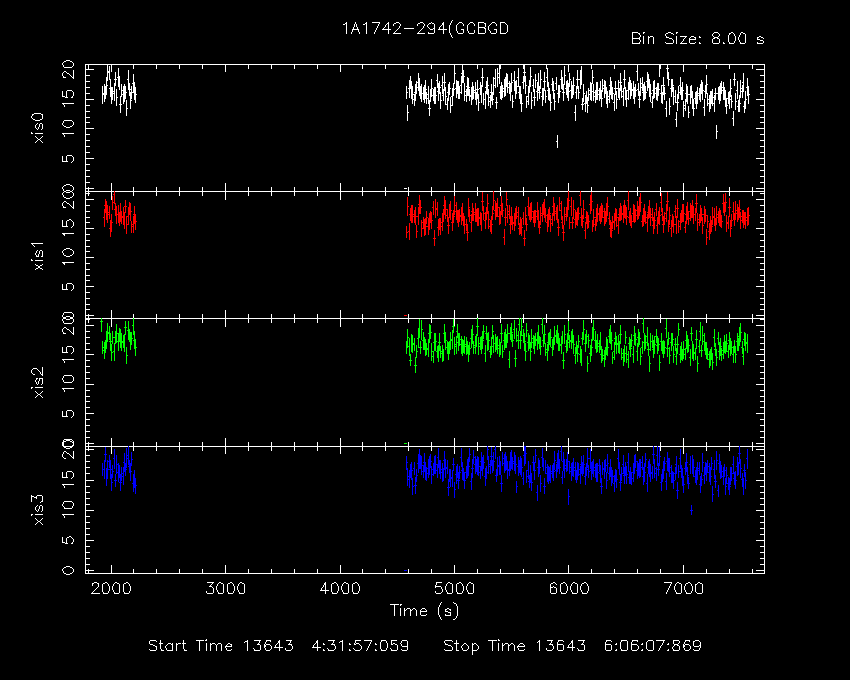Click the y-axis label 15 in xis0 panel

pos(68,98)
